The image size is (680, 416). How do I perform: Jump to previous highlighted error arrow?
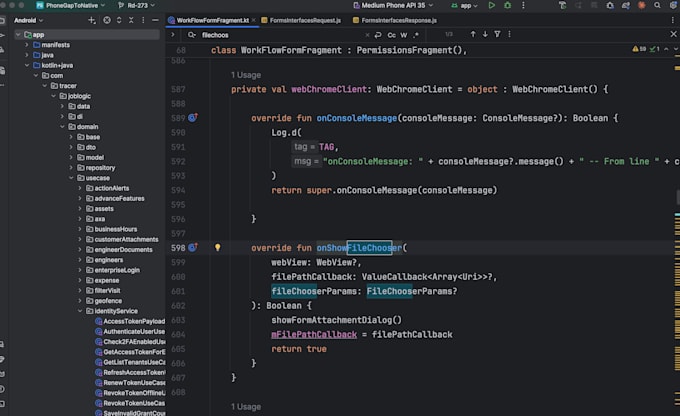(667, 49)
